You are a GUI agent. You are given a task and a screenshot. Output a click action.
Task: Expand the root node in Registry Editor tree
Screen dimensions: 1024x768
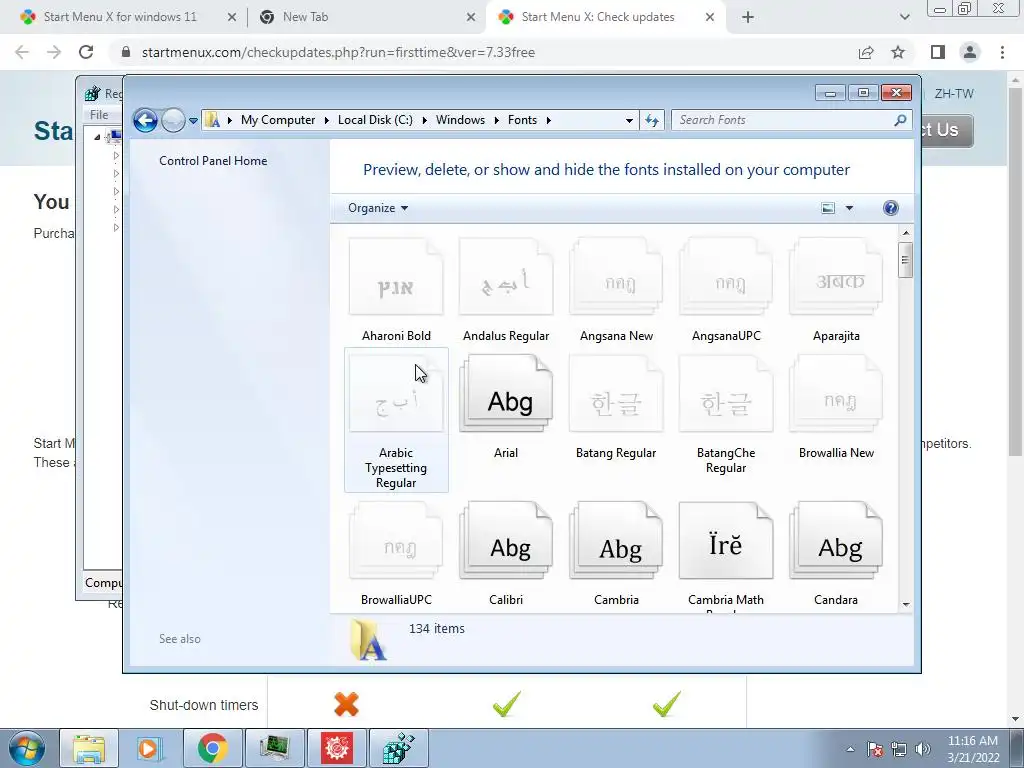point(97,137)
